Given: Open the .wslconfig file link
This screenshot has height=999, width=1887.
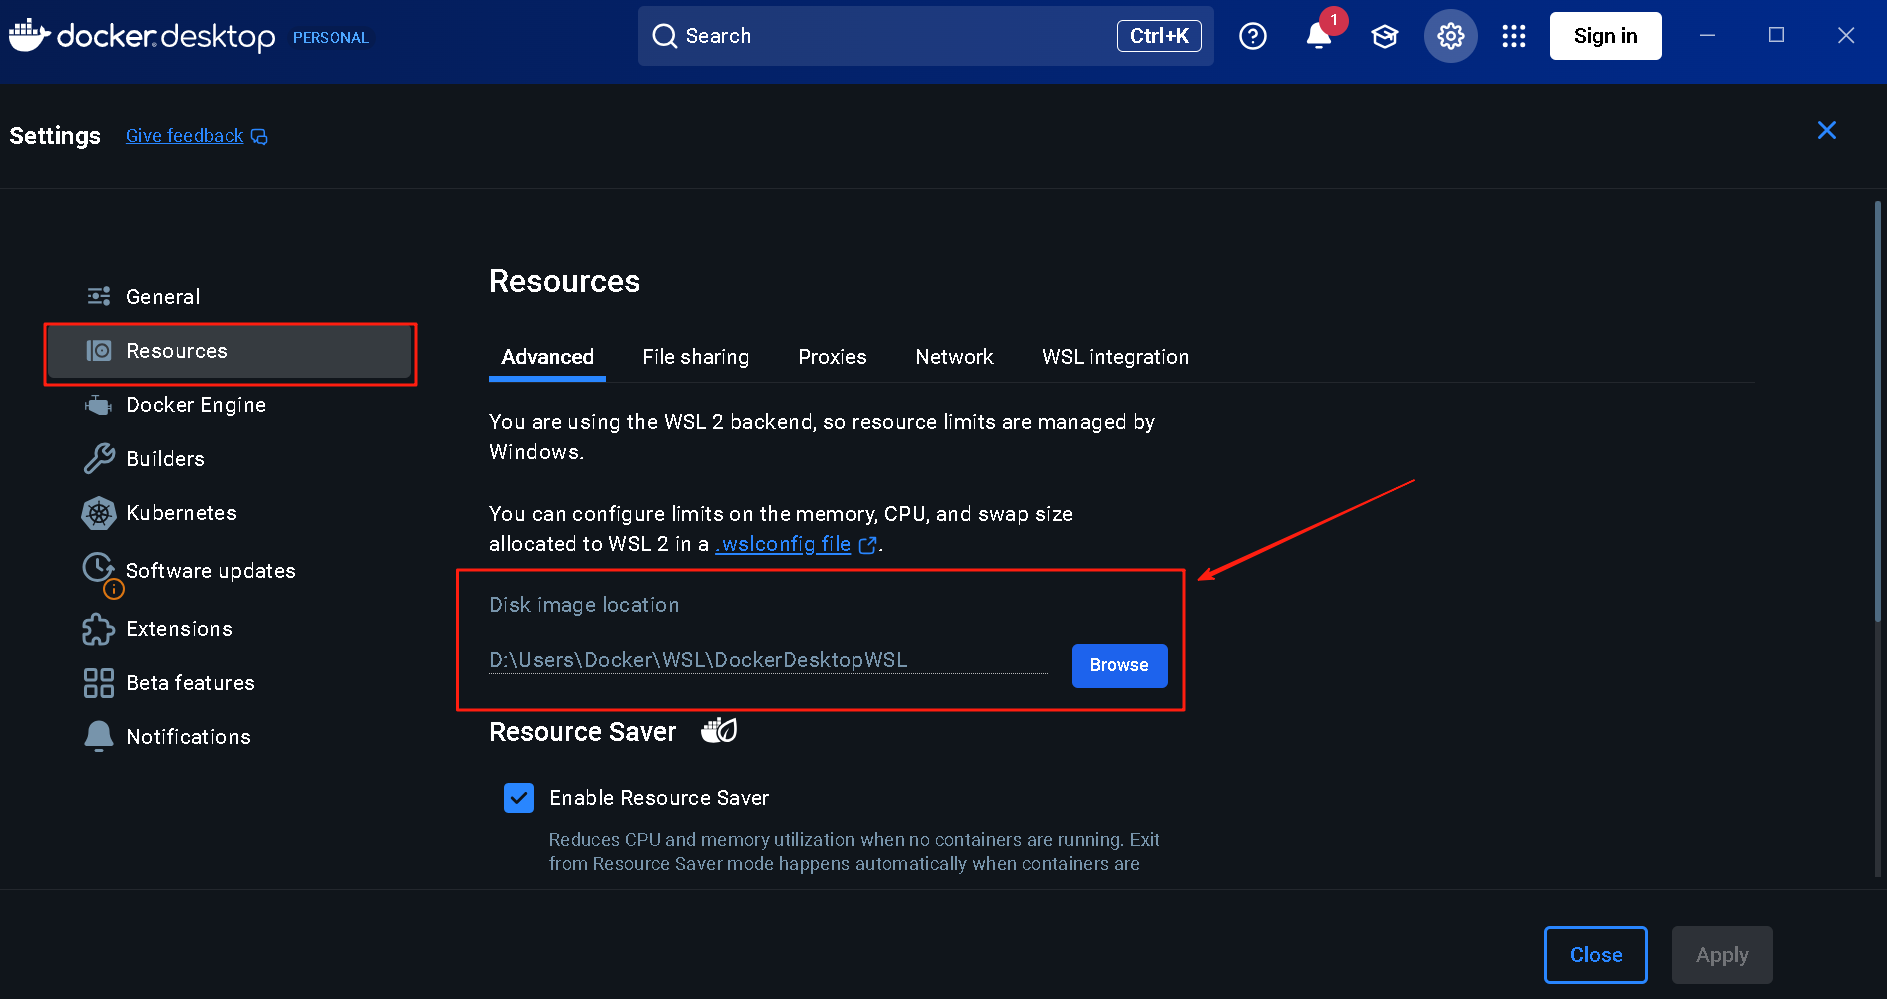Looking at the screenshot, I should pyautogui.click(x=783, y=544).
